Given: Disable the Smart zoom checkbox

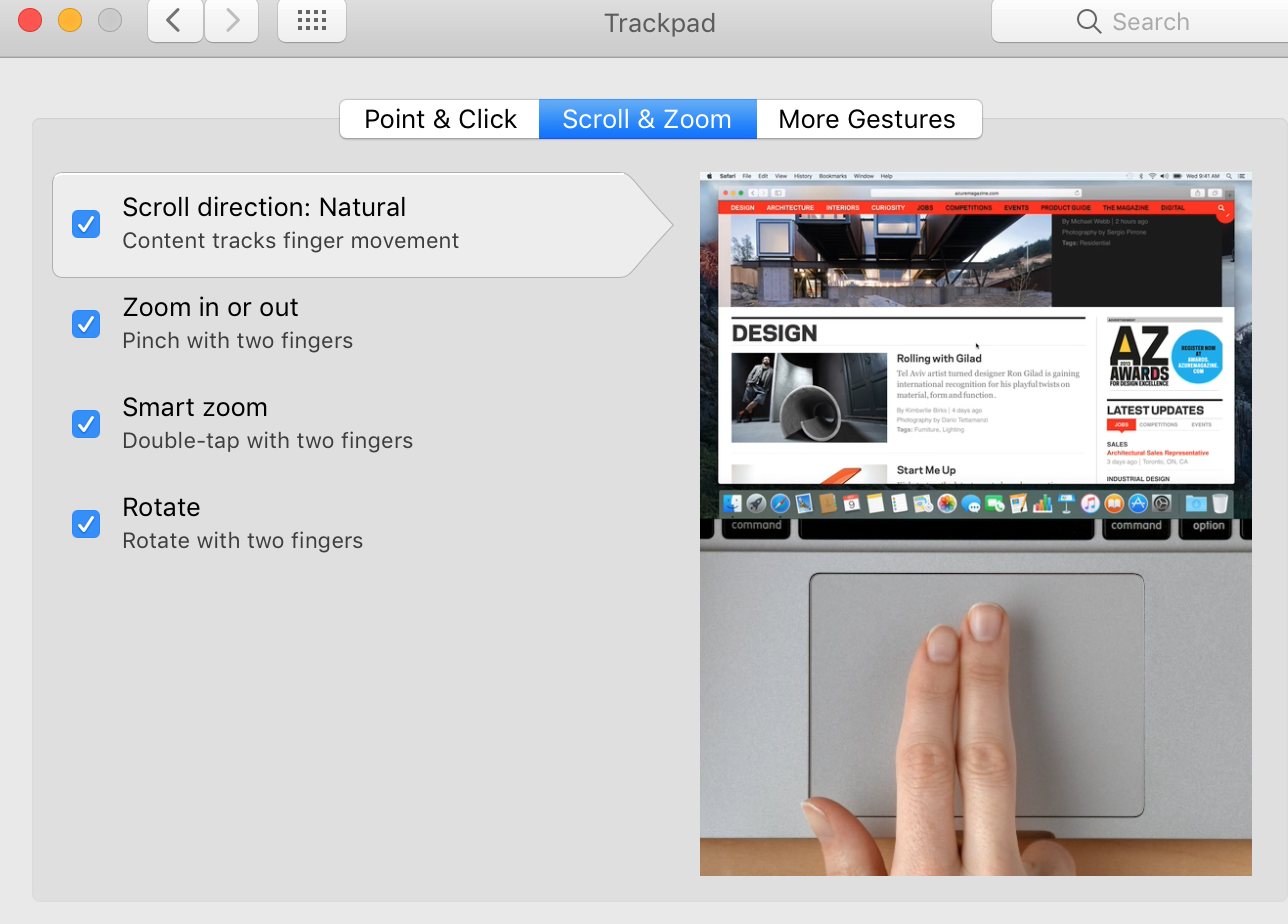Looking at the screenshot, I should (86, 424).
